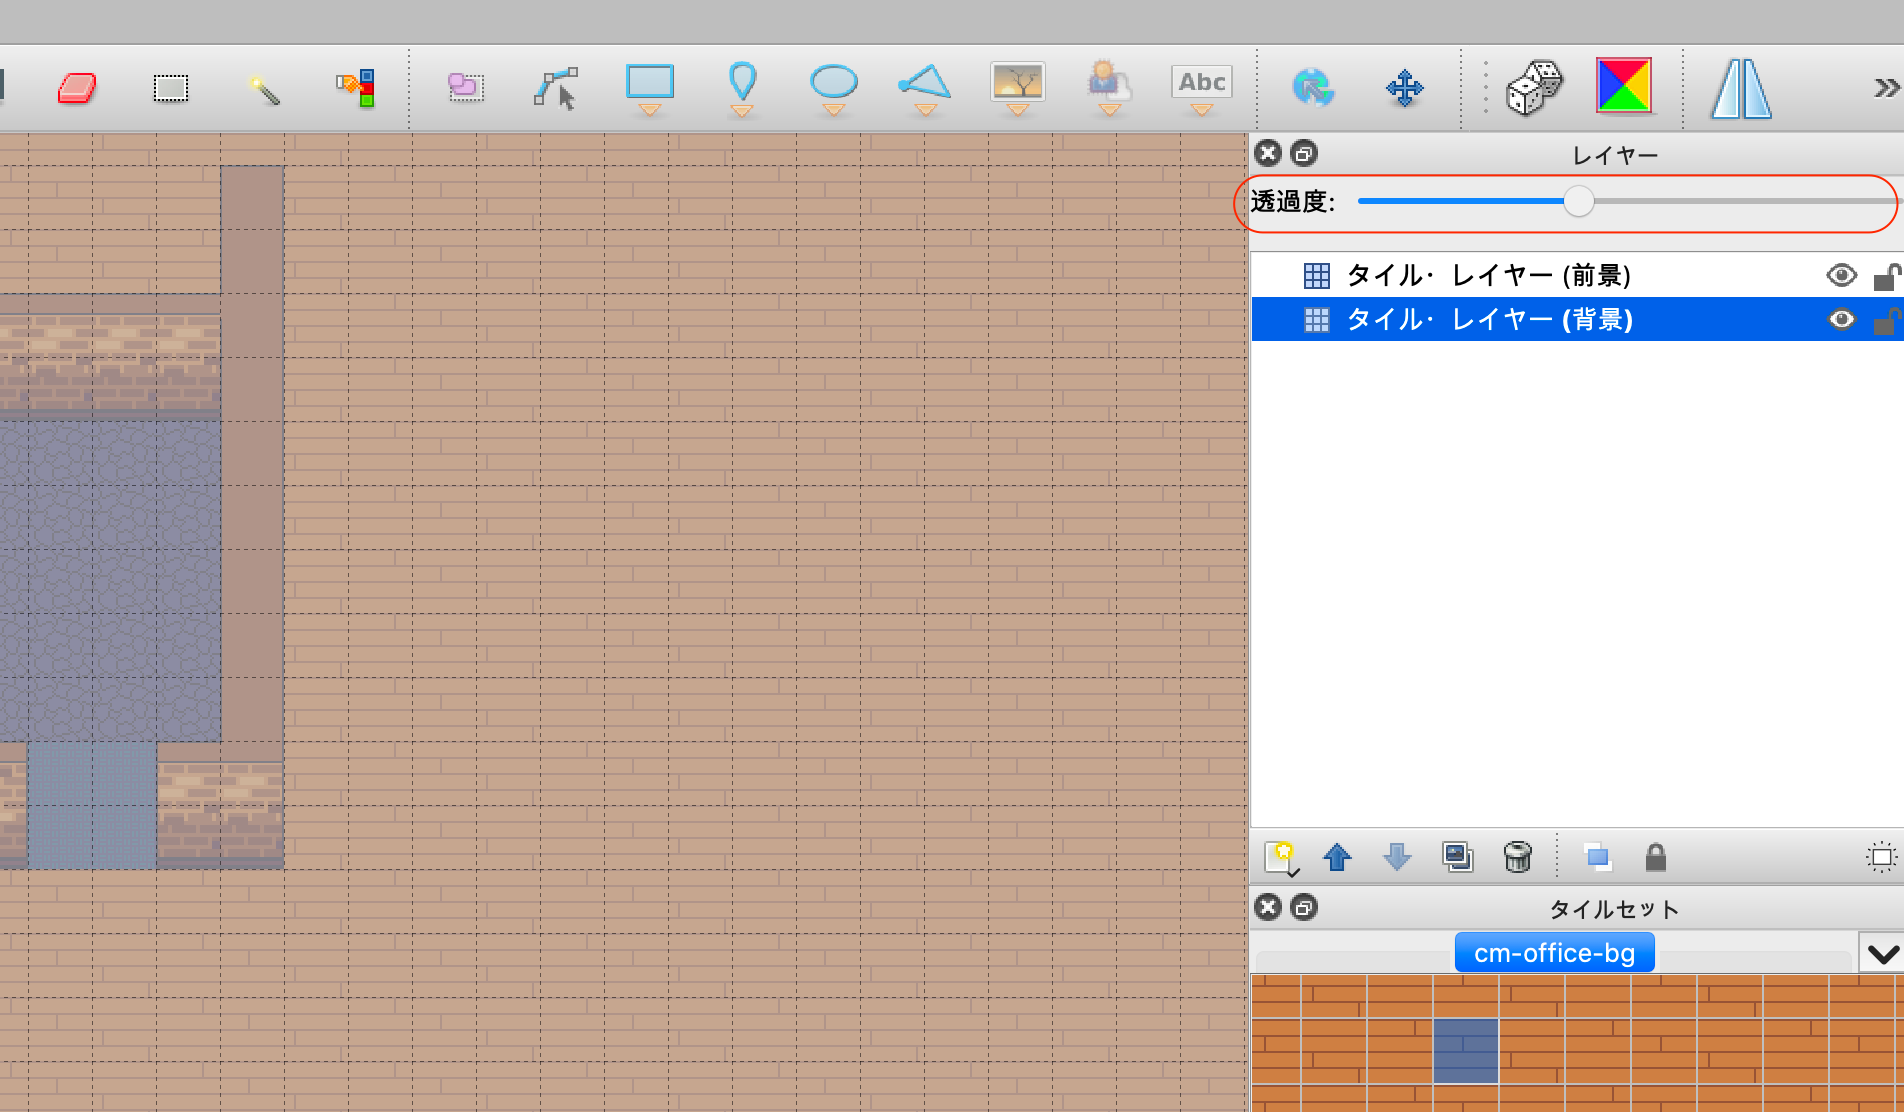
Task: Remove layer with the trash icon
Action: click(1517, 857)
